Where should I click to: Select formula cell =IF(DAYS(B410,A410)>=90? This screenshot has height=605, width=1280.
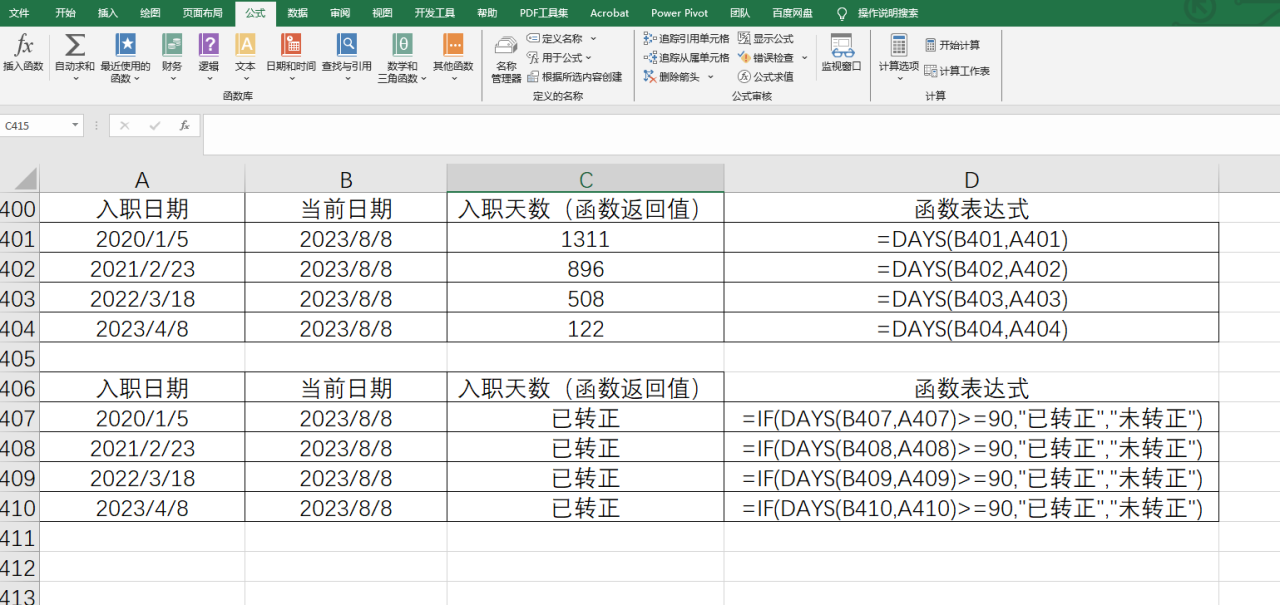(972, 507)
